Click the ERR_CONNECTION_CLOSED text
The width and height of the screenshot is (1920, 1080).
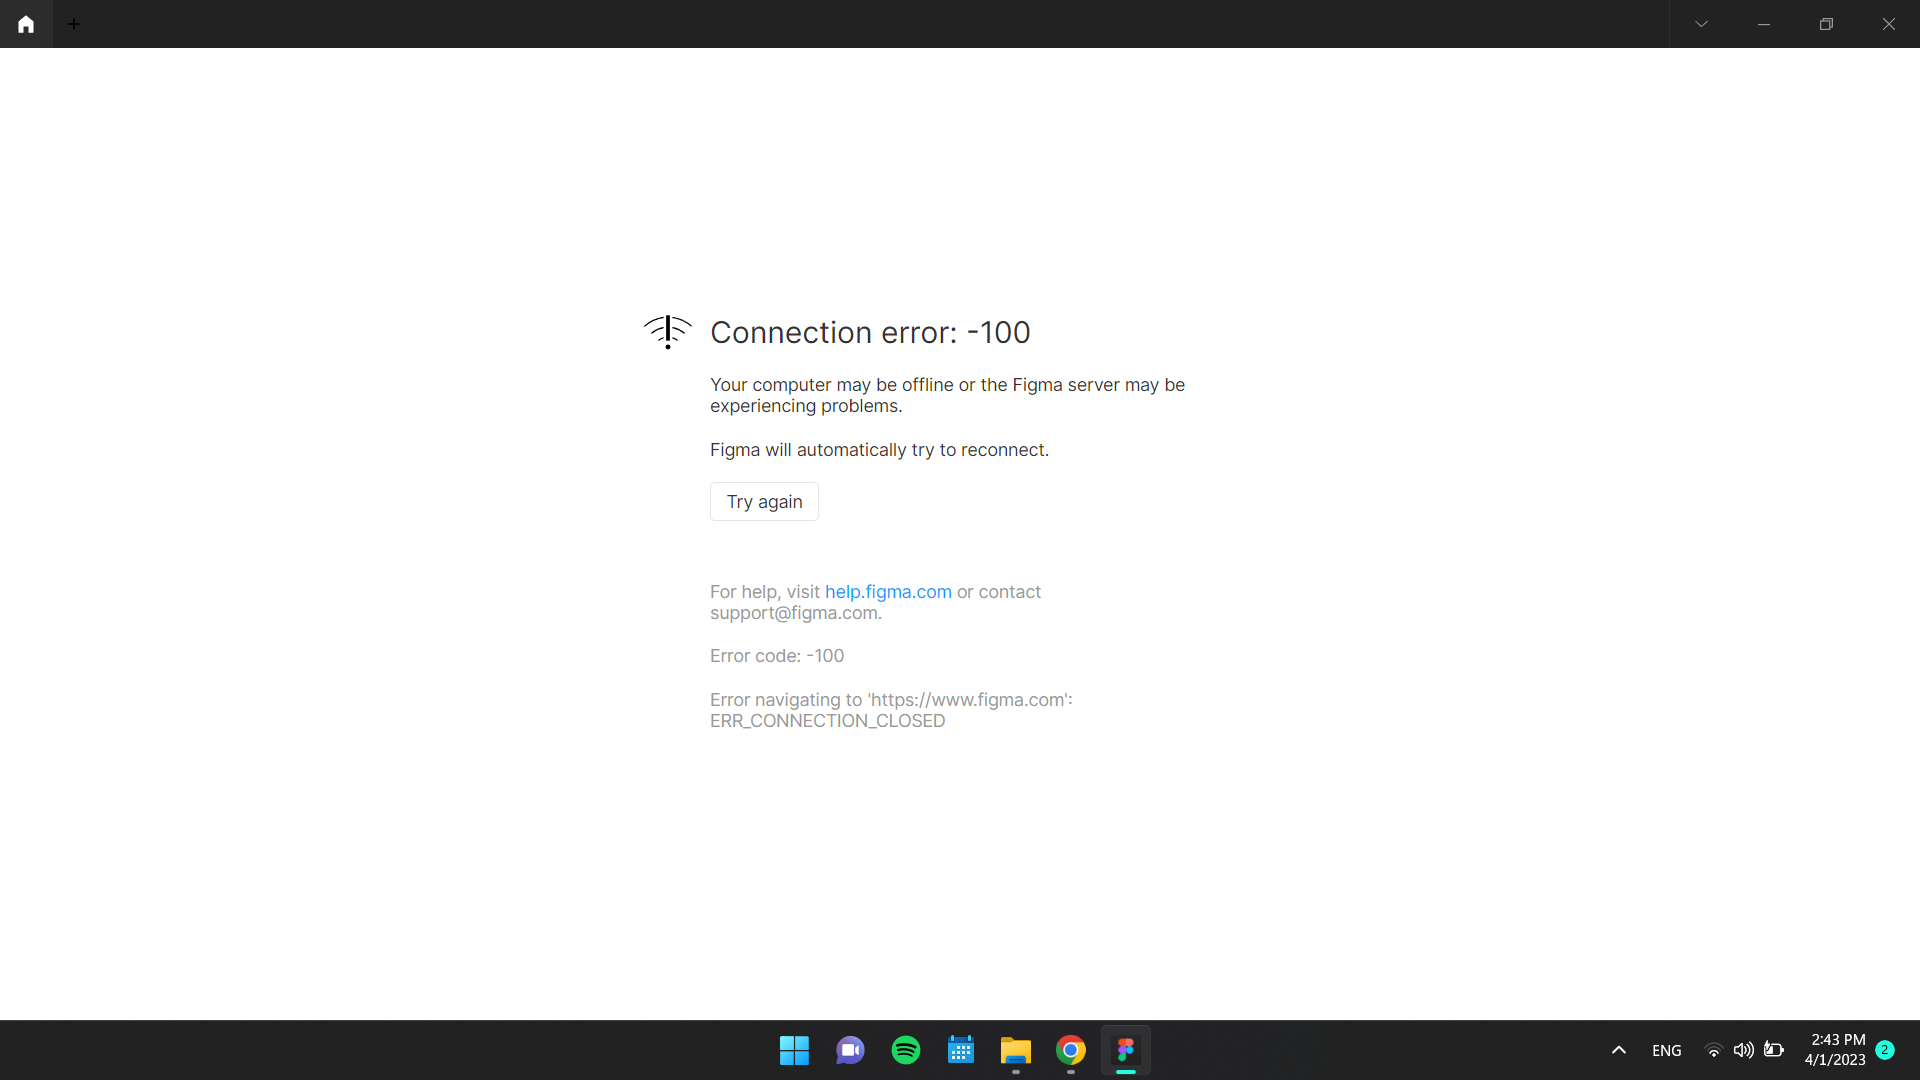pyautogui.click(x=827, y=721)
